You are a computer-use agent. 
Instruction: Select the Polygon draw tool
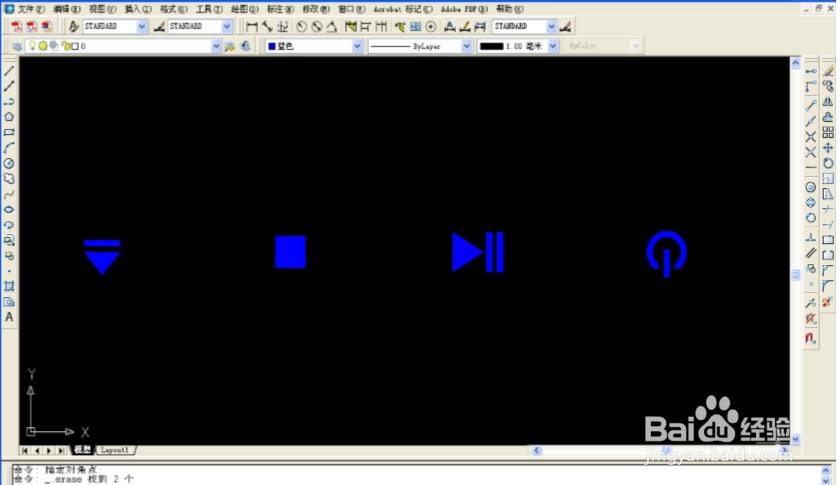coord(9,117)
